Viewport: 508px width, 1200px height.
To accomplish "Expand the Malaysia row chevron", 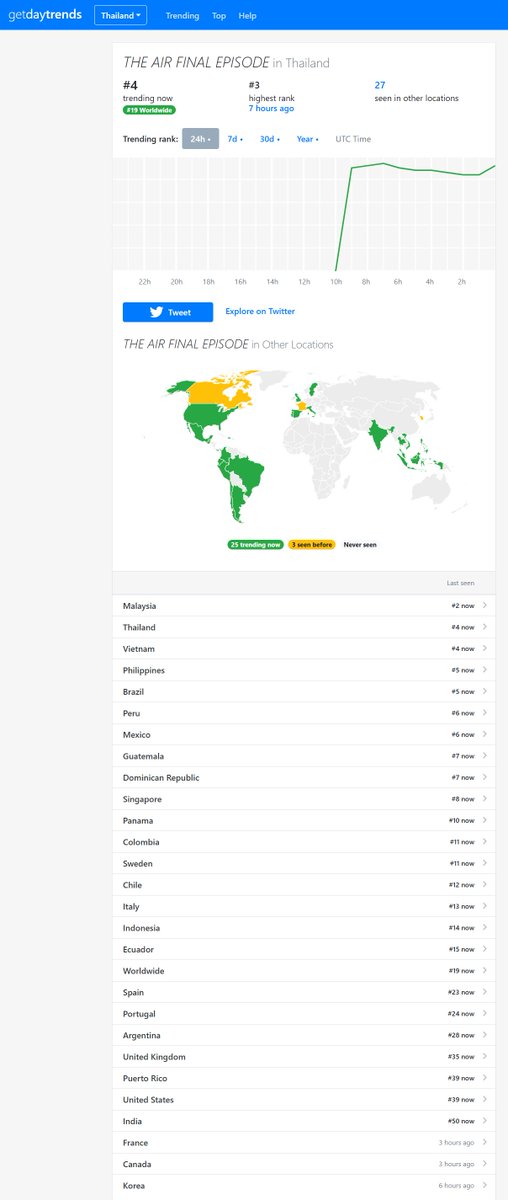I will tap(484, 606).
